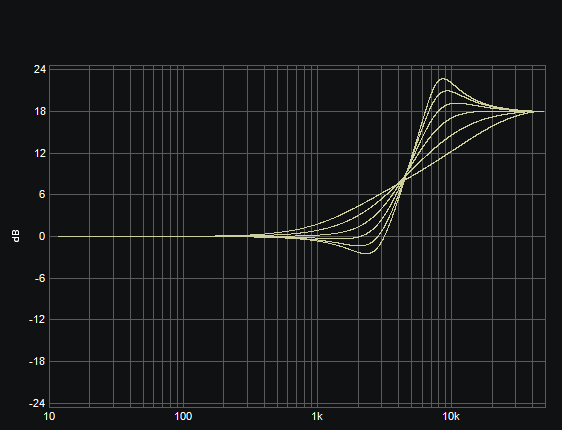
Task: Click the 1k label on the frequency axis
Action: tap(317, 416)
